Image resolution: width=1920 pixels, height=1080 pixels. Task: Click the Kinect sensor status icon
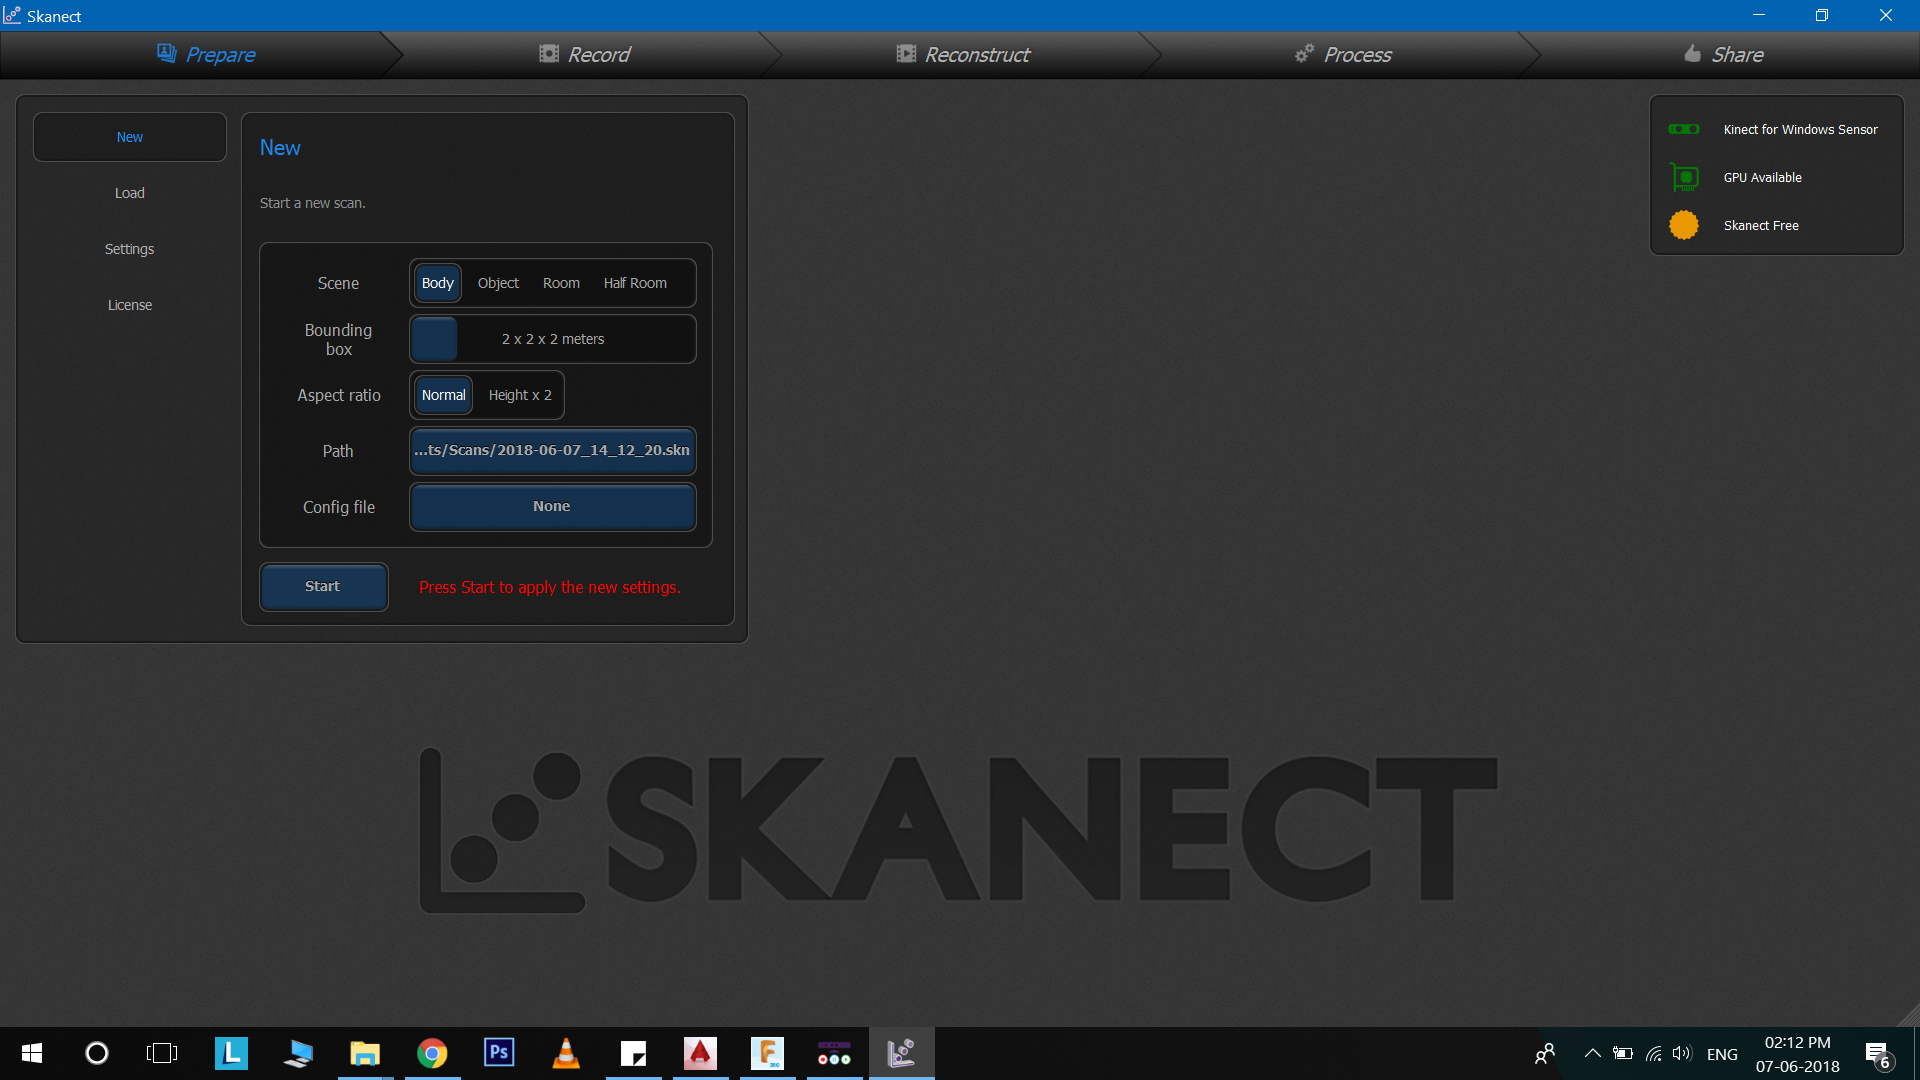(1684, 129)
